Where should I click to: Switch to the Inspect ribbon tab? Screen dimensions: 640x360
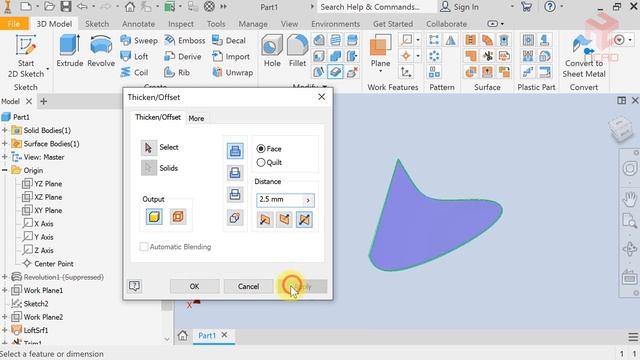pos(181,24)
